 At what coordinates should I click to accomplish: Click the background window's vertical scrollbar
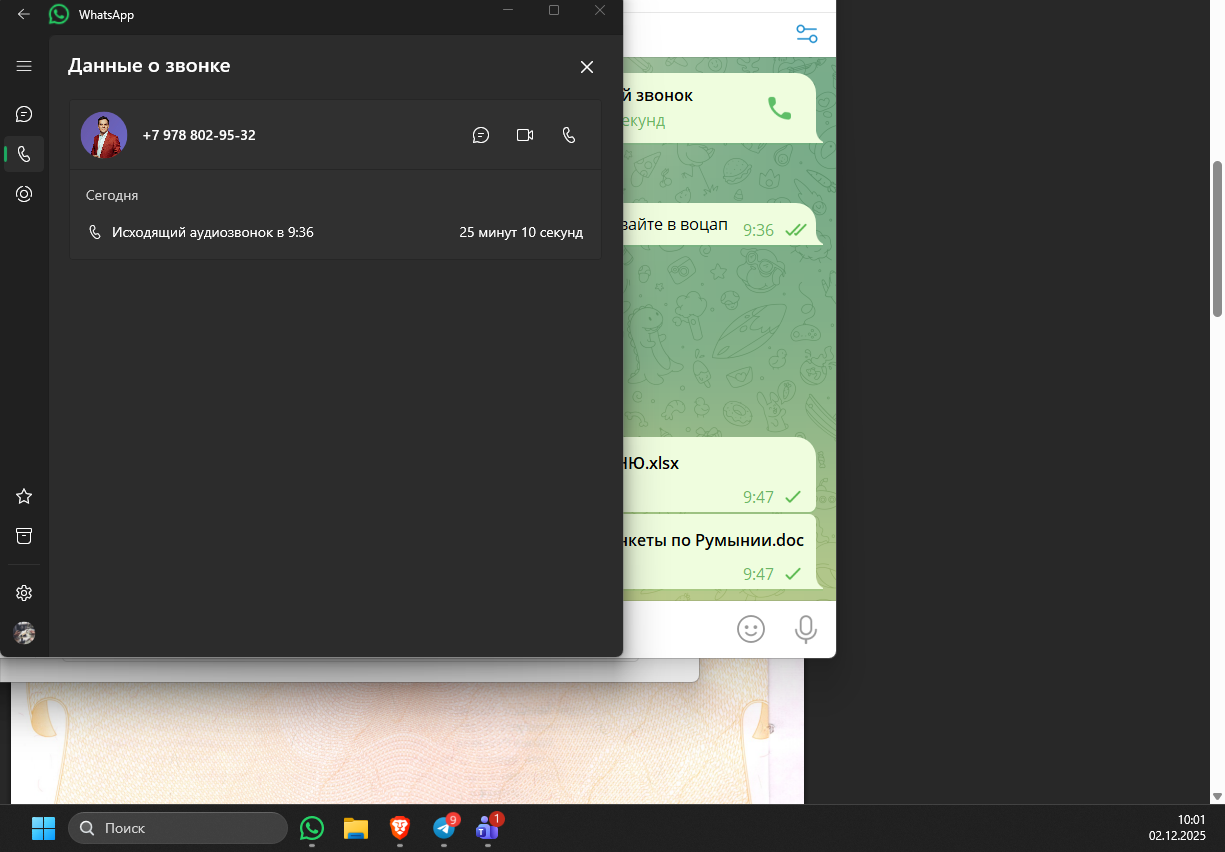pos(1217,240)
